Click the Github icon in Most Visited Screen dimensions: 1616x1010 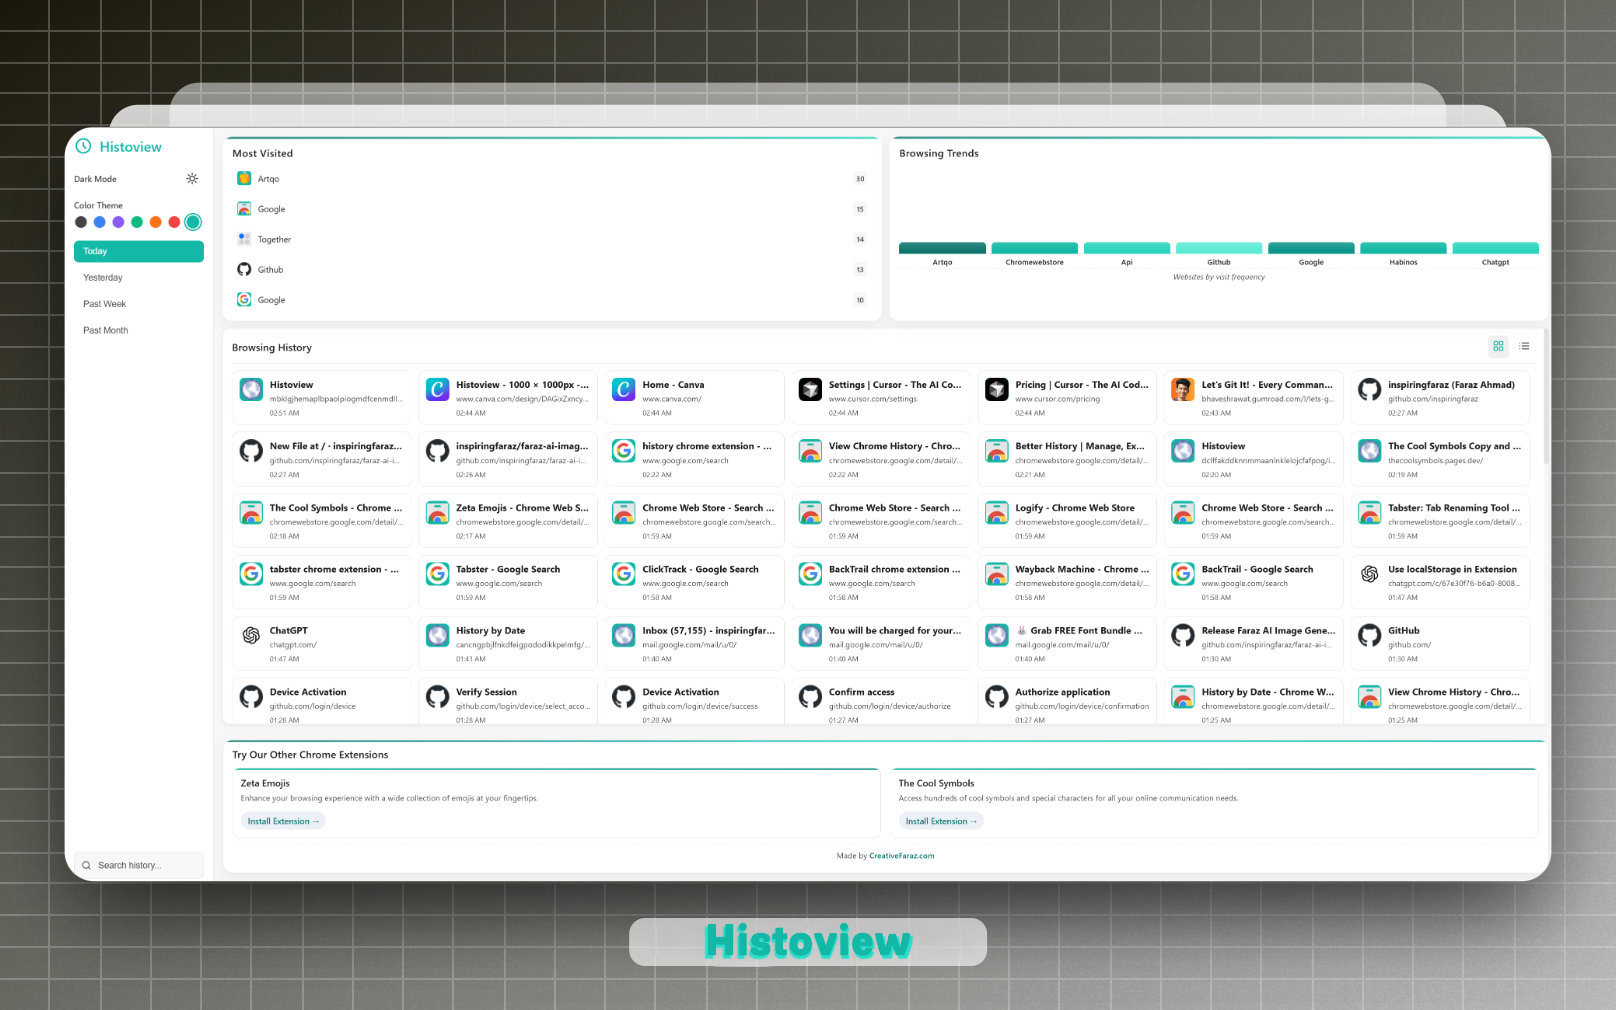tap(244, 269)
